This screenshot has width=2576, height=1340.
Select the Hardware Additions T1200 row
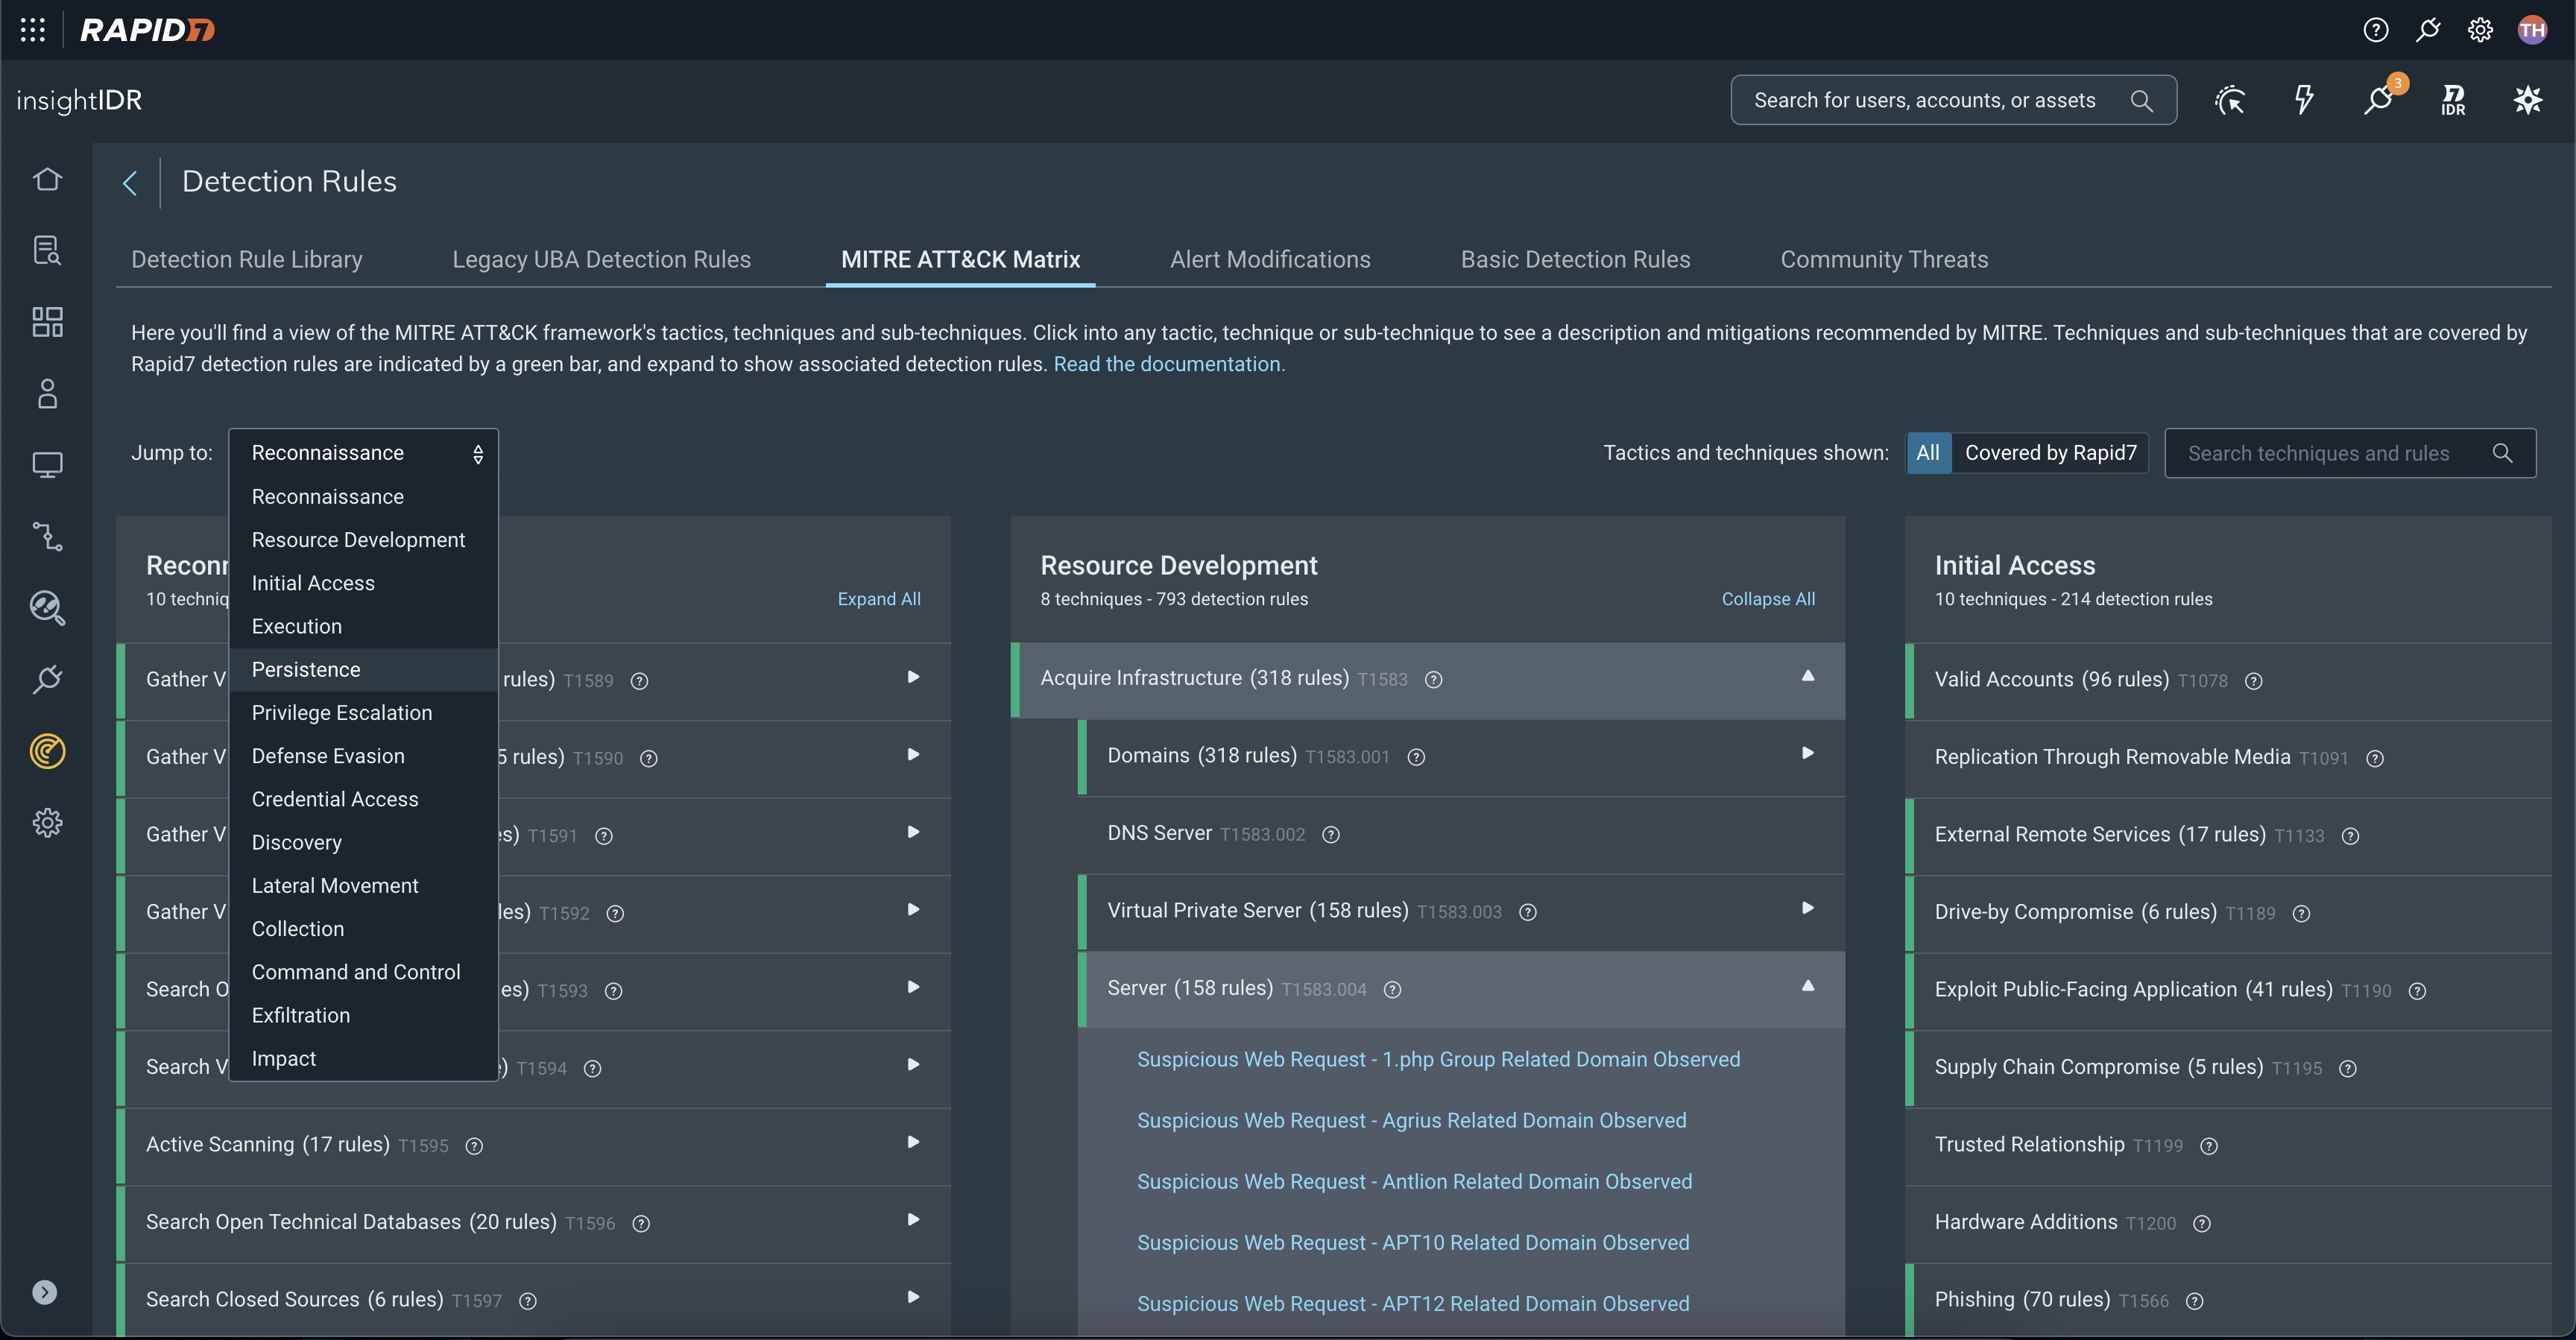coord(2228,1223)
